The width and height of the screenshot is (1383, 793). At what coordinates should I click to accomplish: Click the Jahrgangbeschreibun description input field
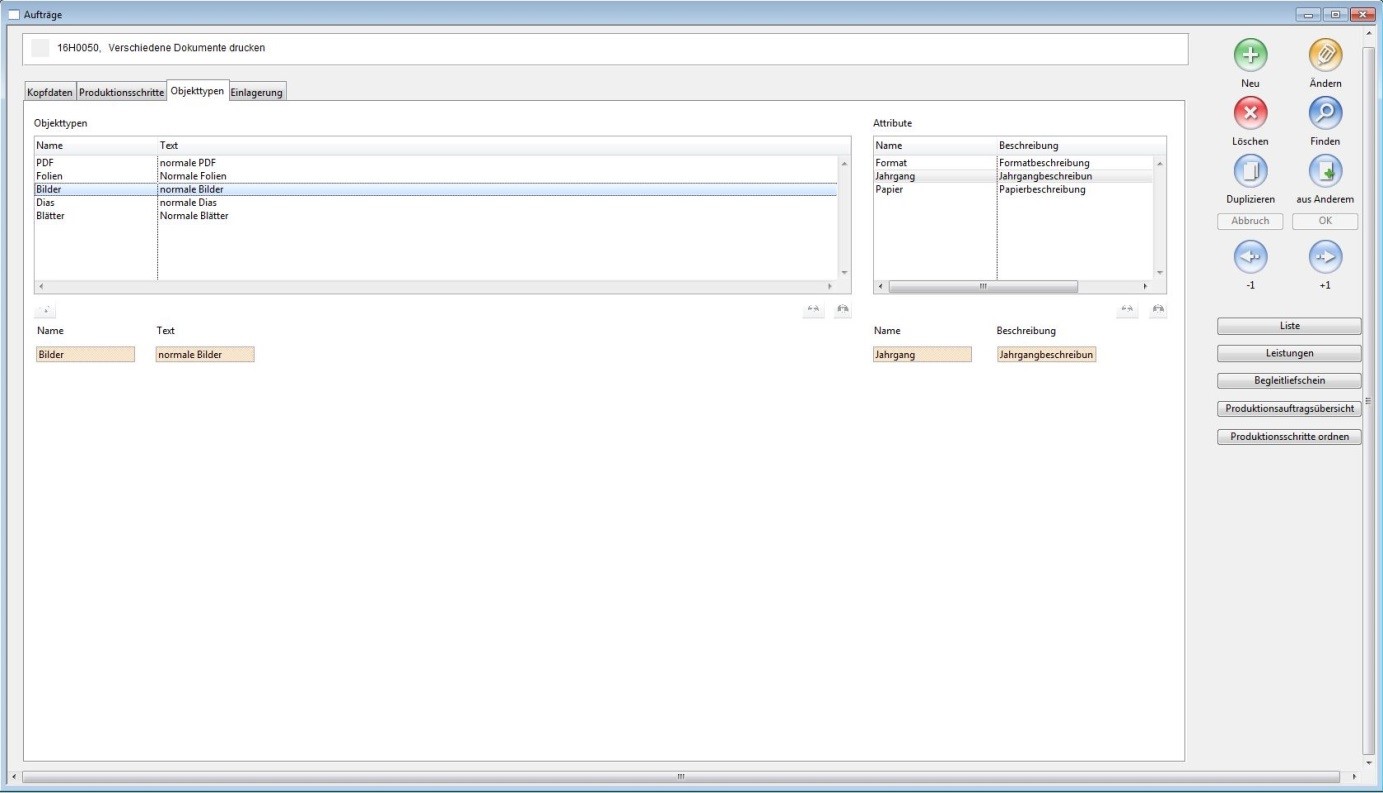pos(1046,355)
